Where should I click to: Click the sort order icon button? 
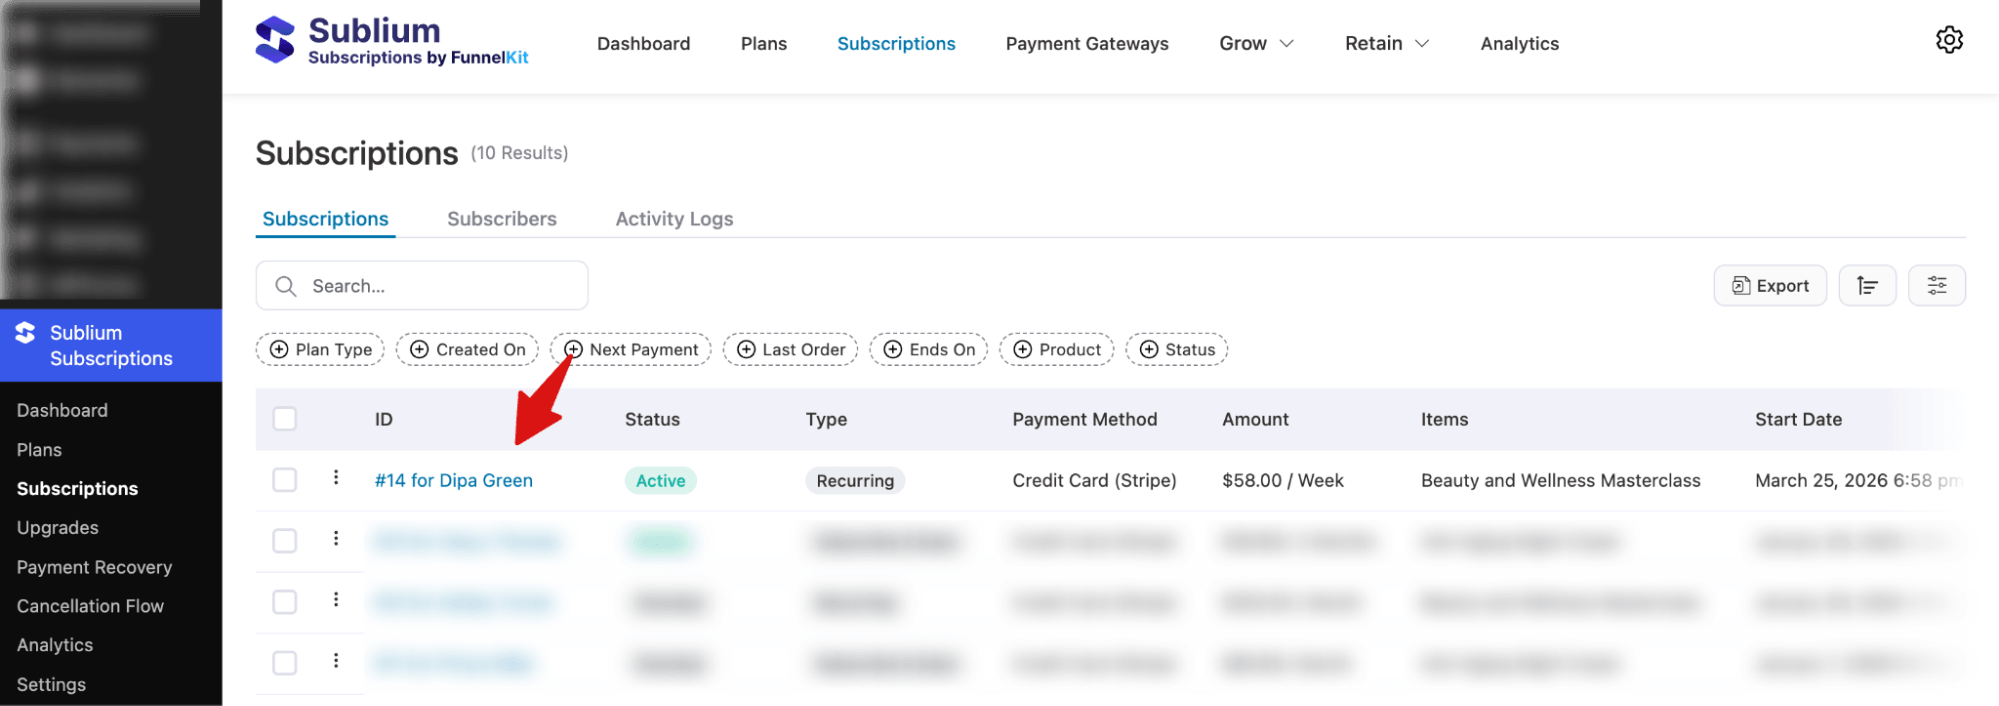pyautogui.click(x=1867, y=286)
